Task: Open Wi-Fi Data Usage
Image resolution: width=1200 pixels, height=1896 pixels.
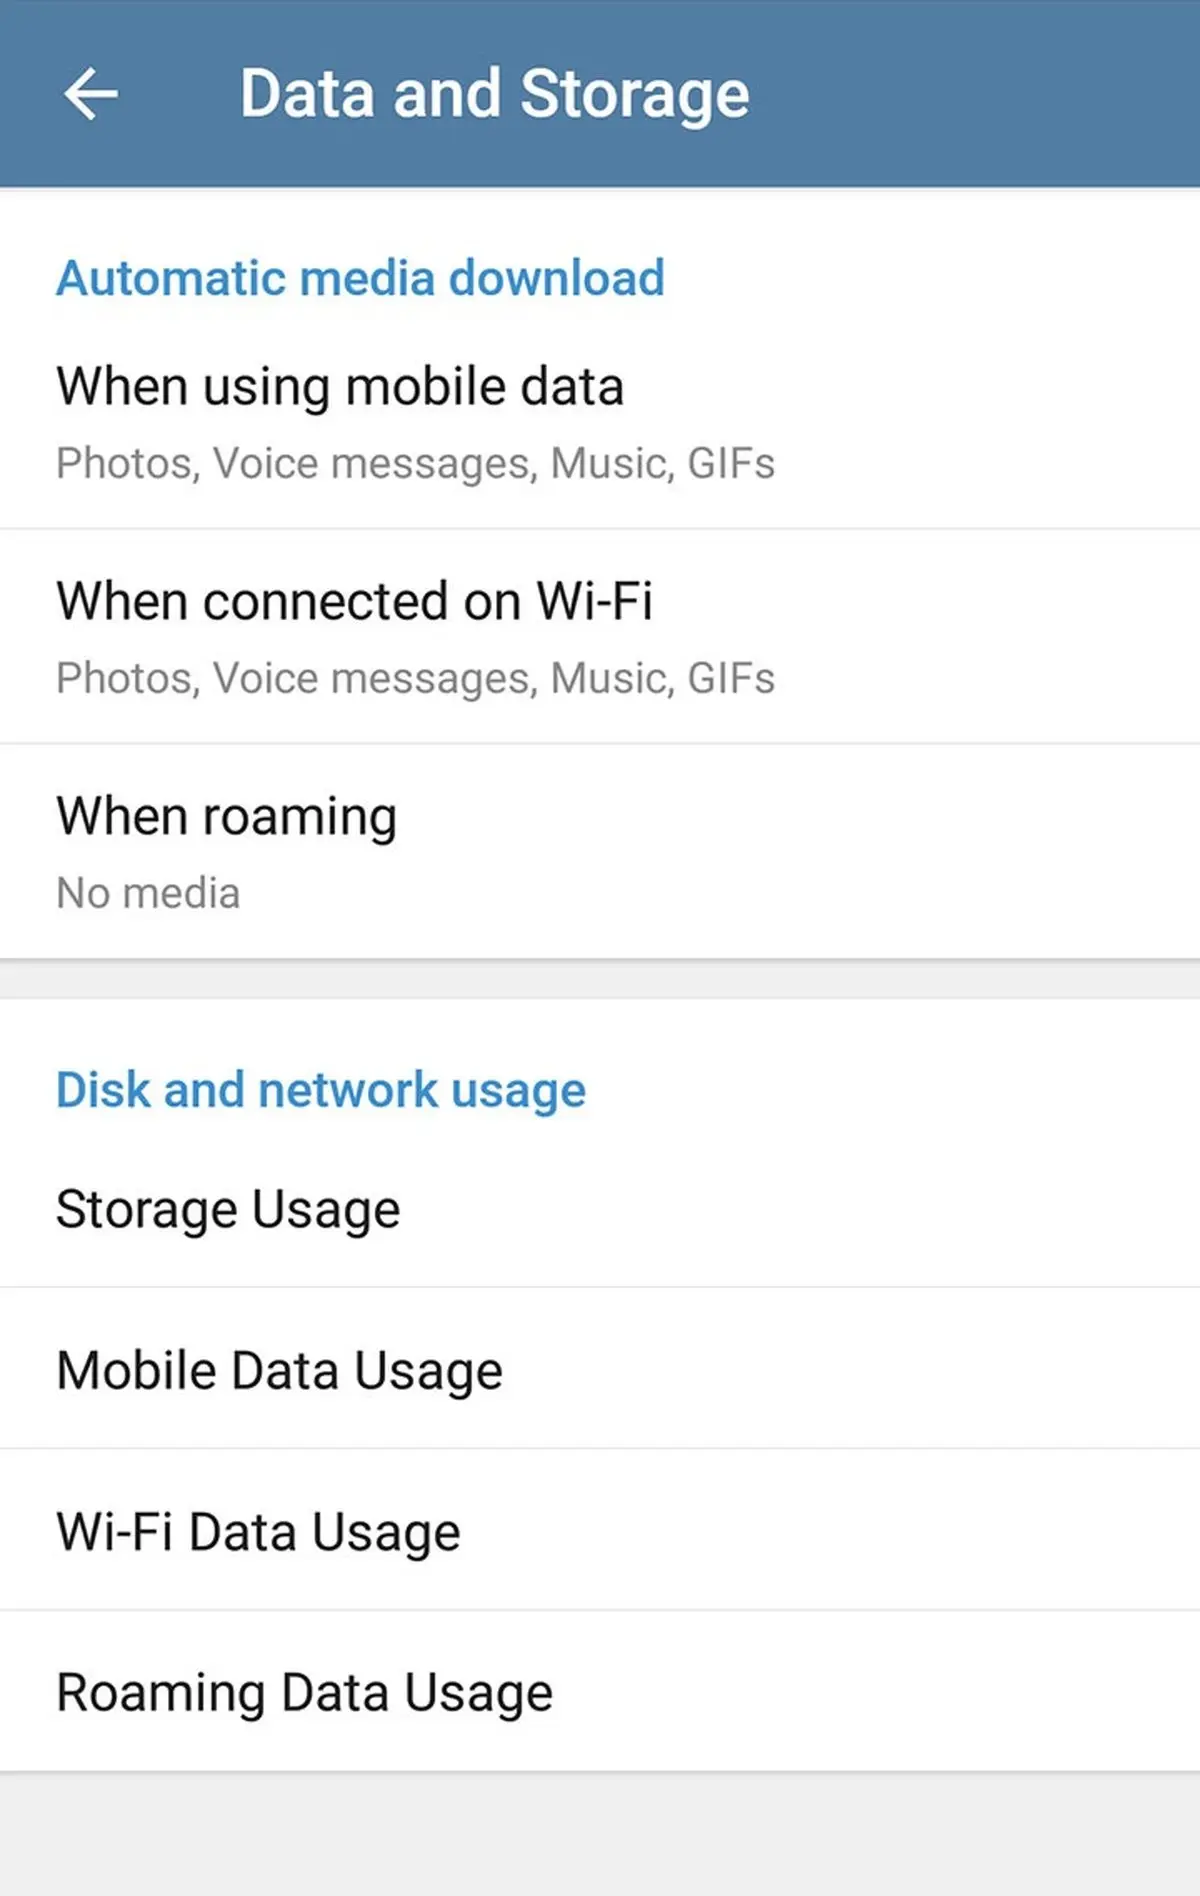Action: coord(258,1532)
